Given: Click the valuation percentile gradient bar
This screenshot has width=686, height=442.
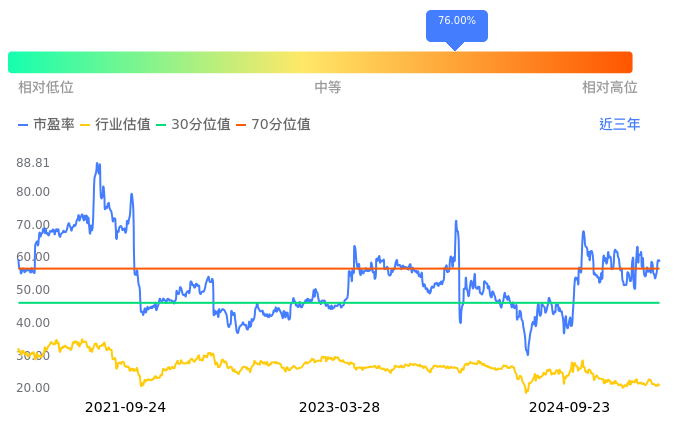Looking at the screenshot, I should (320, 62).
